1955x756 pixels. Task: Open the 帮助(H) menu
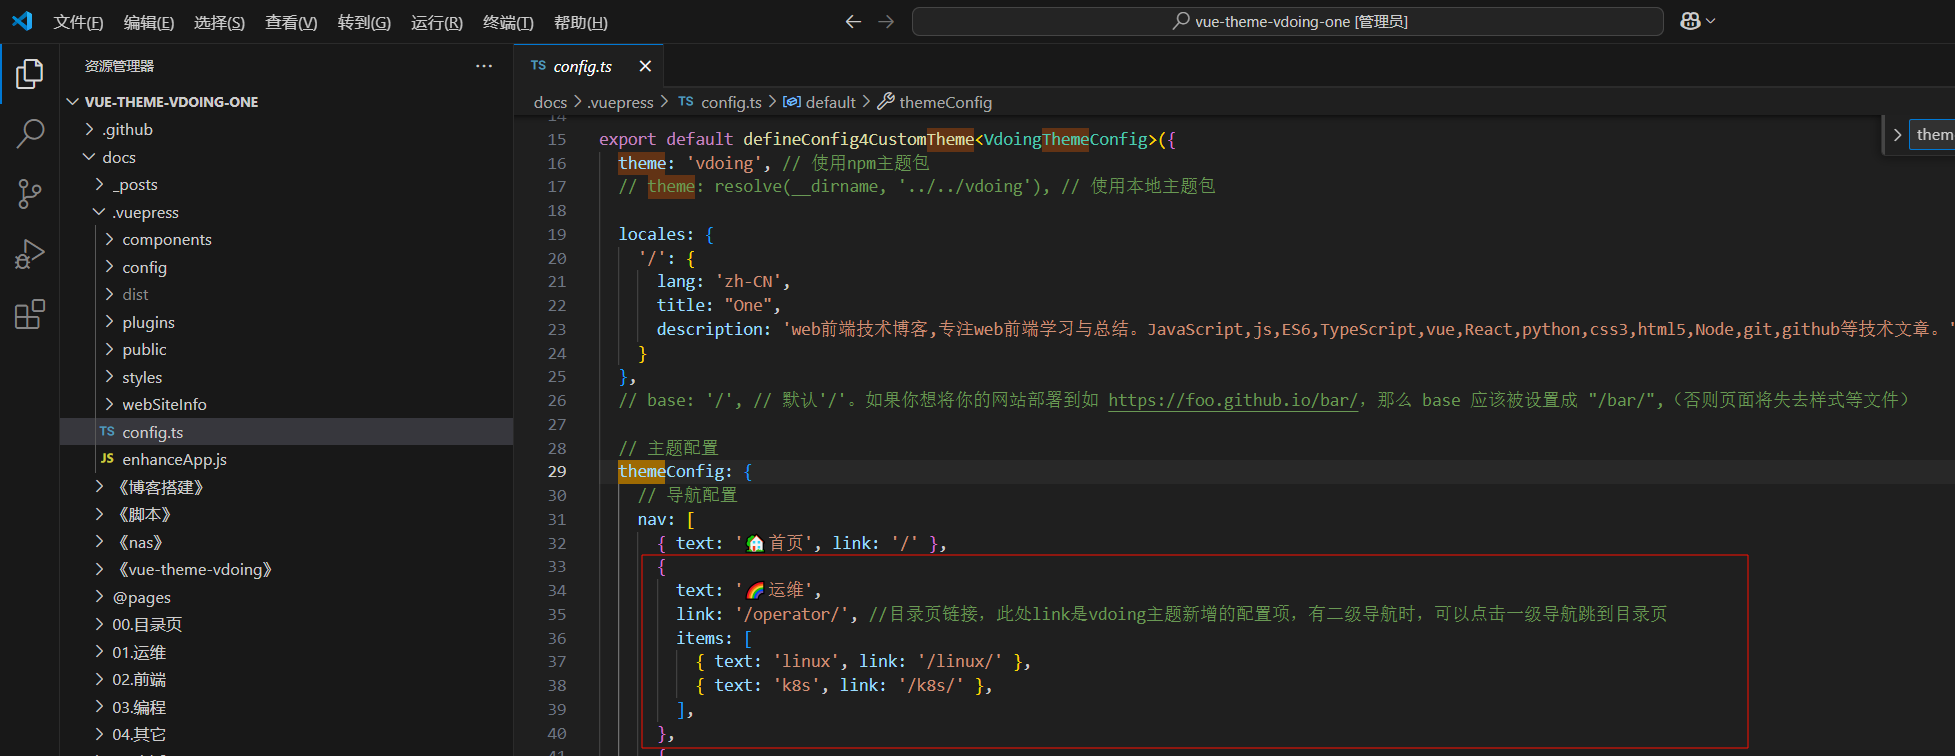tap(581, 22)
